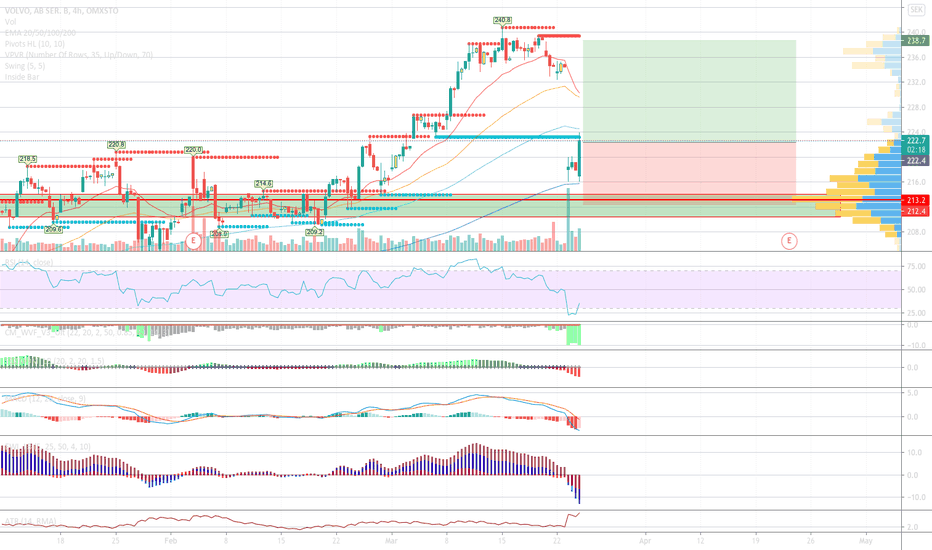Click the Feb label on time axis
The image size is (932, 550).
(171, 541)
